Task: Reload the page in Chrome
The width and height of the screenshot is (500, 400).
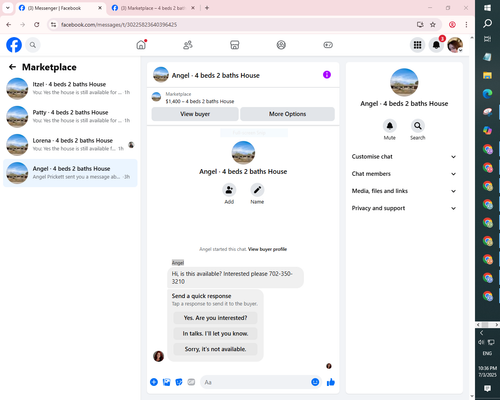Action: pyautogui.click(x=37, y=25)
